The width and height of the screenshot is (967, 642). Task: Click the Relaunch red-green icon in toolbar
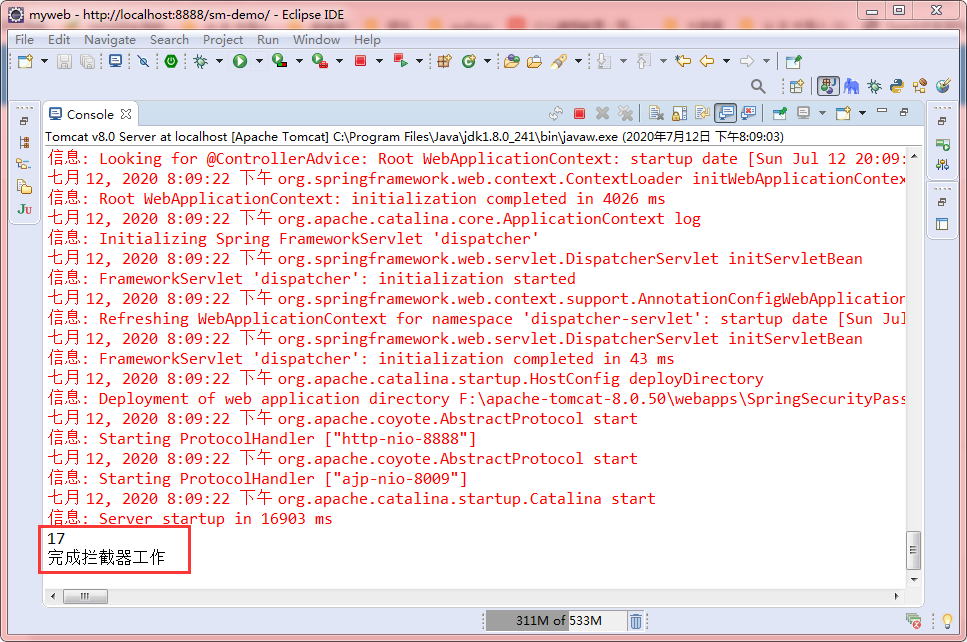[x=401, y=60]
